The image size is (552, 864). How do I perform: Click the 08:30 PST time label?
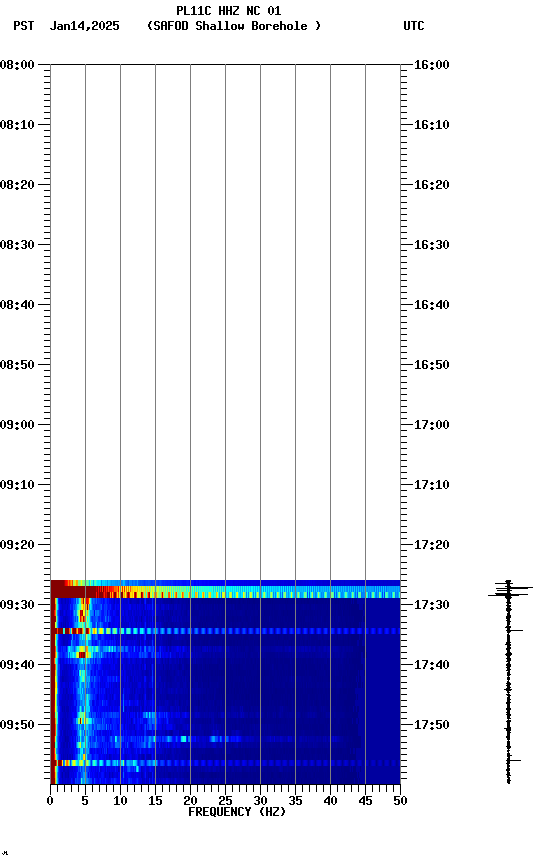17,245
